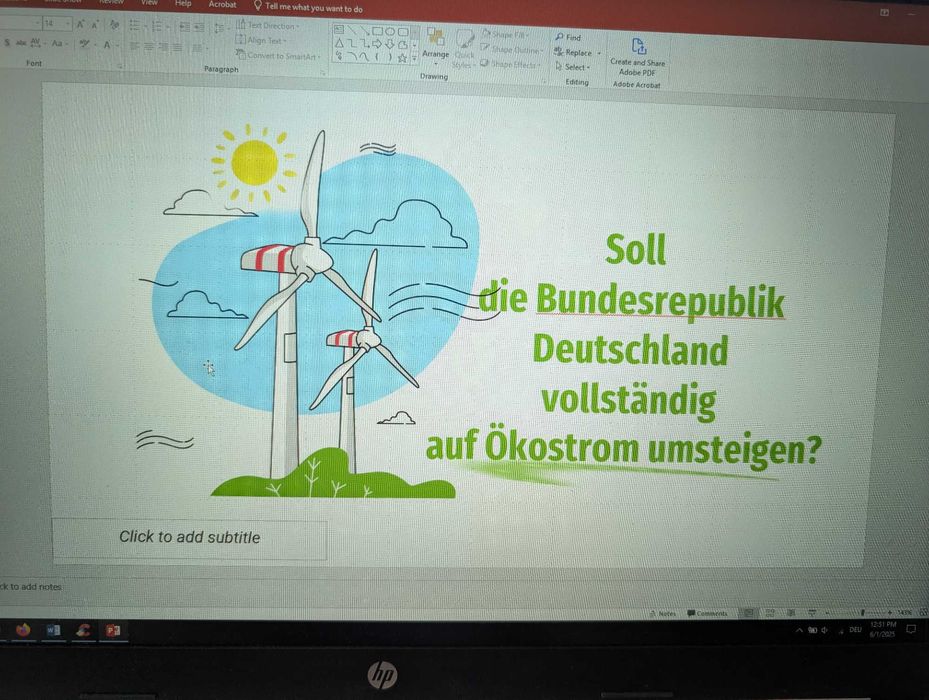Click the DEU language indicator in tray
The image size is (929, 700).
point(856,629)
